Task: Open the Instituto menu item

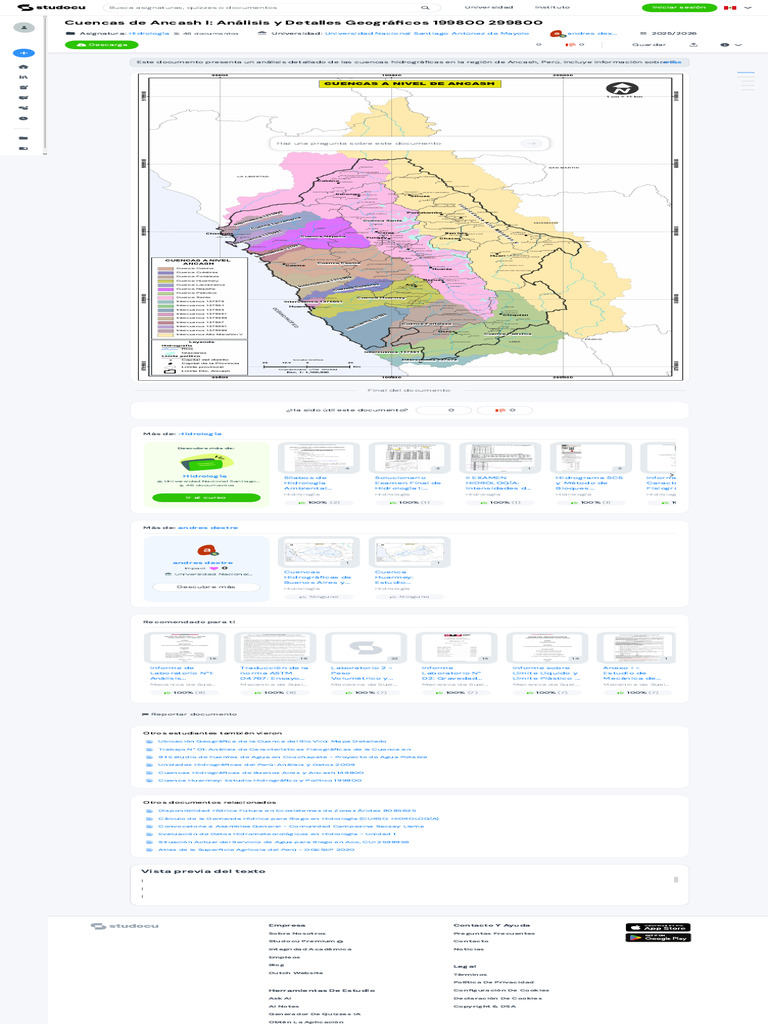Action: (552, 7)
